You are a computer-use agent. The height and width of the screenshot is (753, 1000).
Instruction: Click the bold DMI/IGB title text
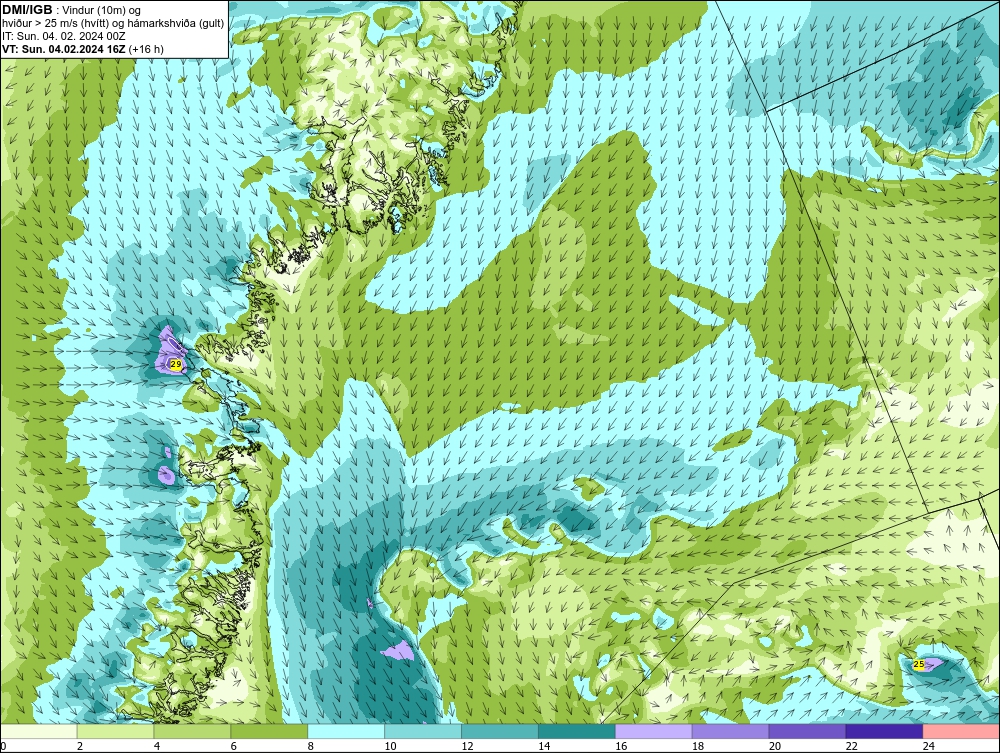click(x=27, y=10)
